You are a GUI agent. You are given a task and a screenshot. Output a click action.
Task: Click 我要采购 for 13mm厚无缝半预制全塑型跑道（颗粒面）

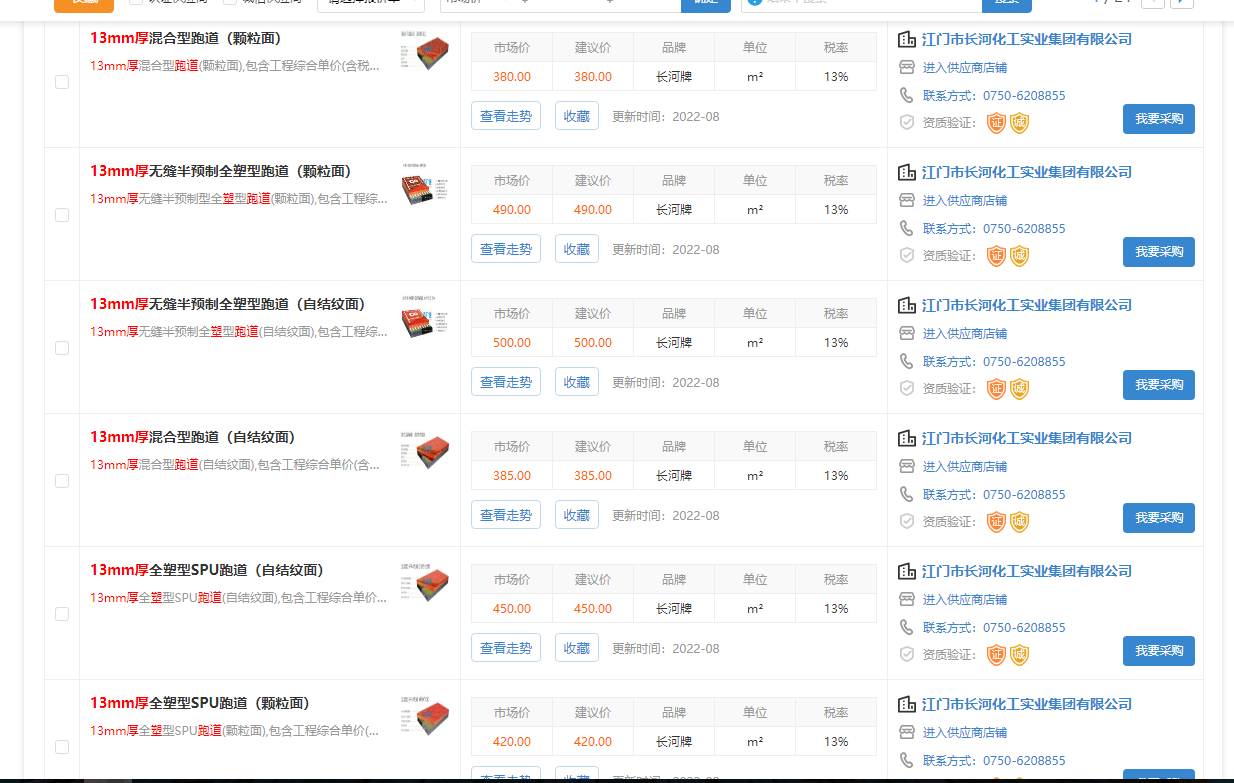coord(1159,252)
